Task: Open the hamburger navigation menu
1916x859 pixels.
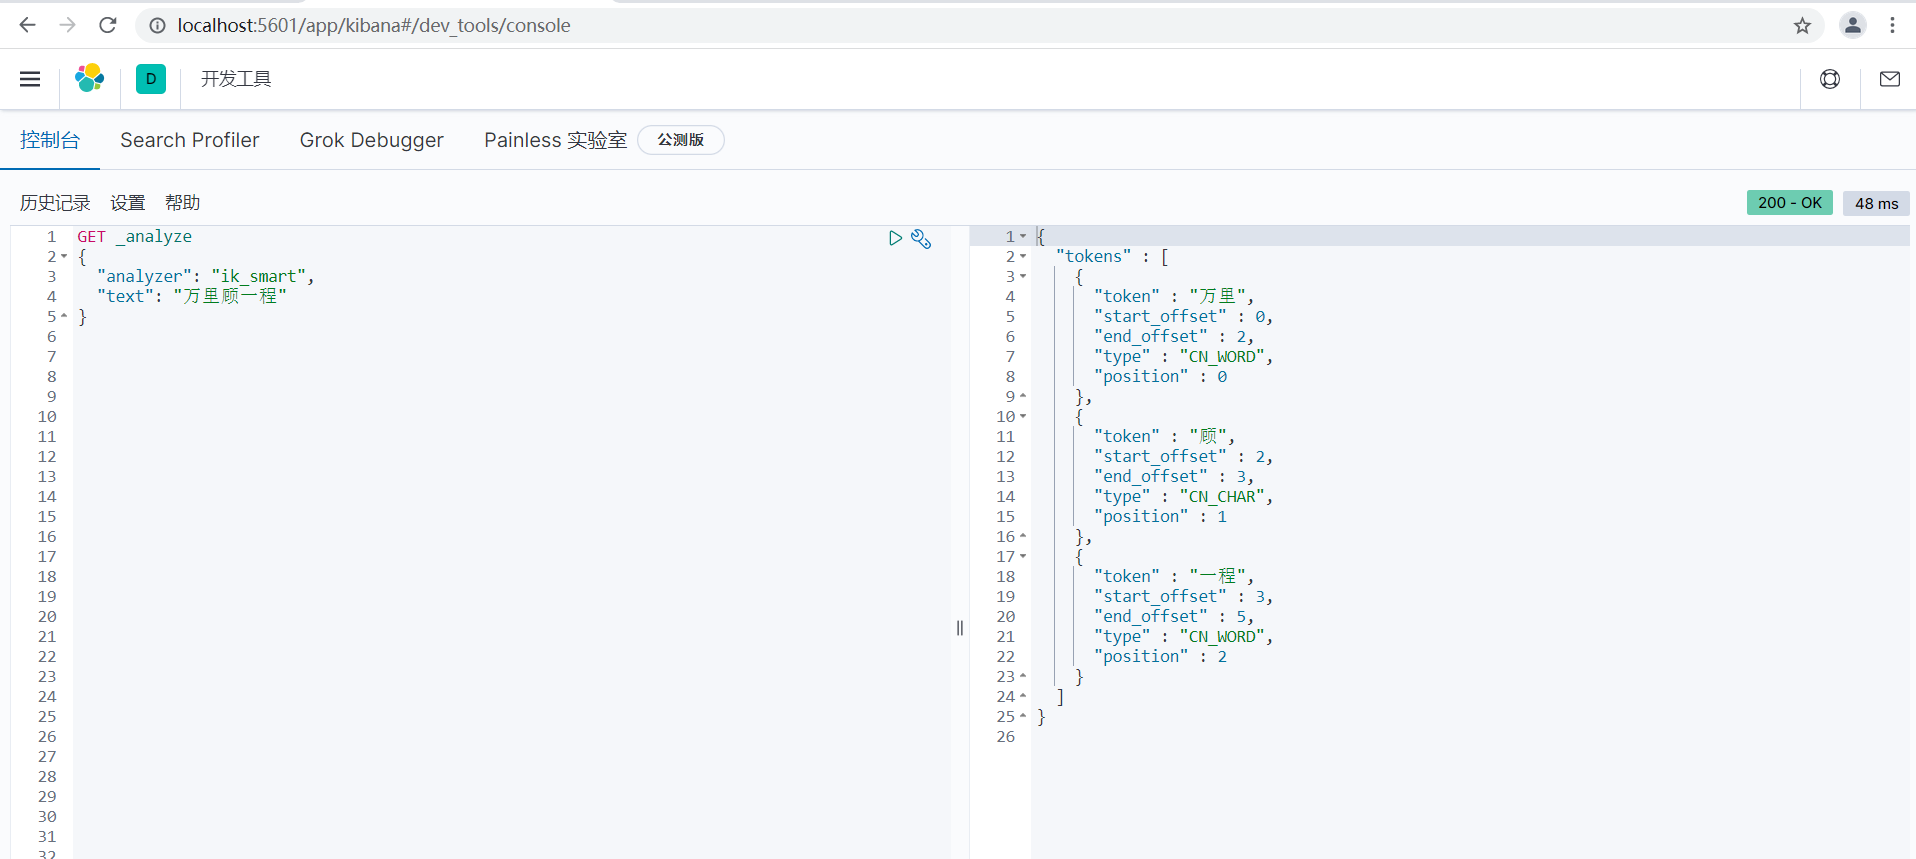Action: point(30,79)
